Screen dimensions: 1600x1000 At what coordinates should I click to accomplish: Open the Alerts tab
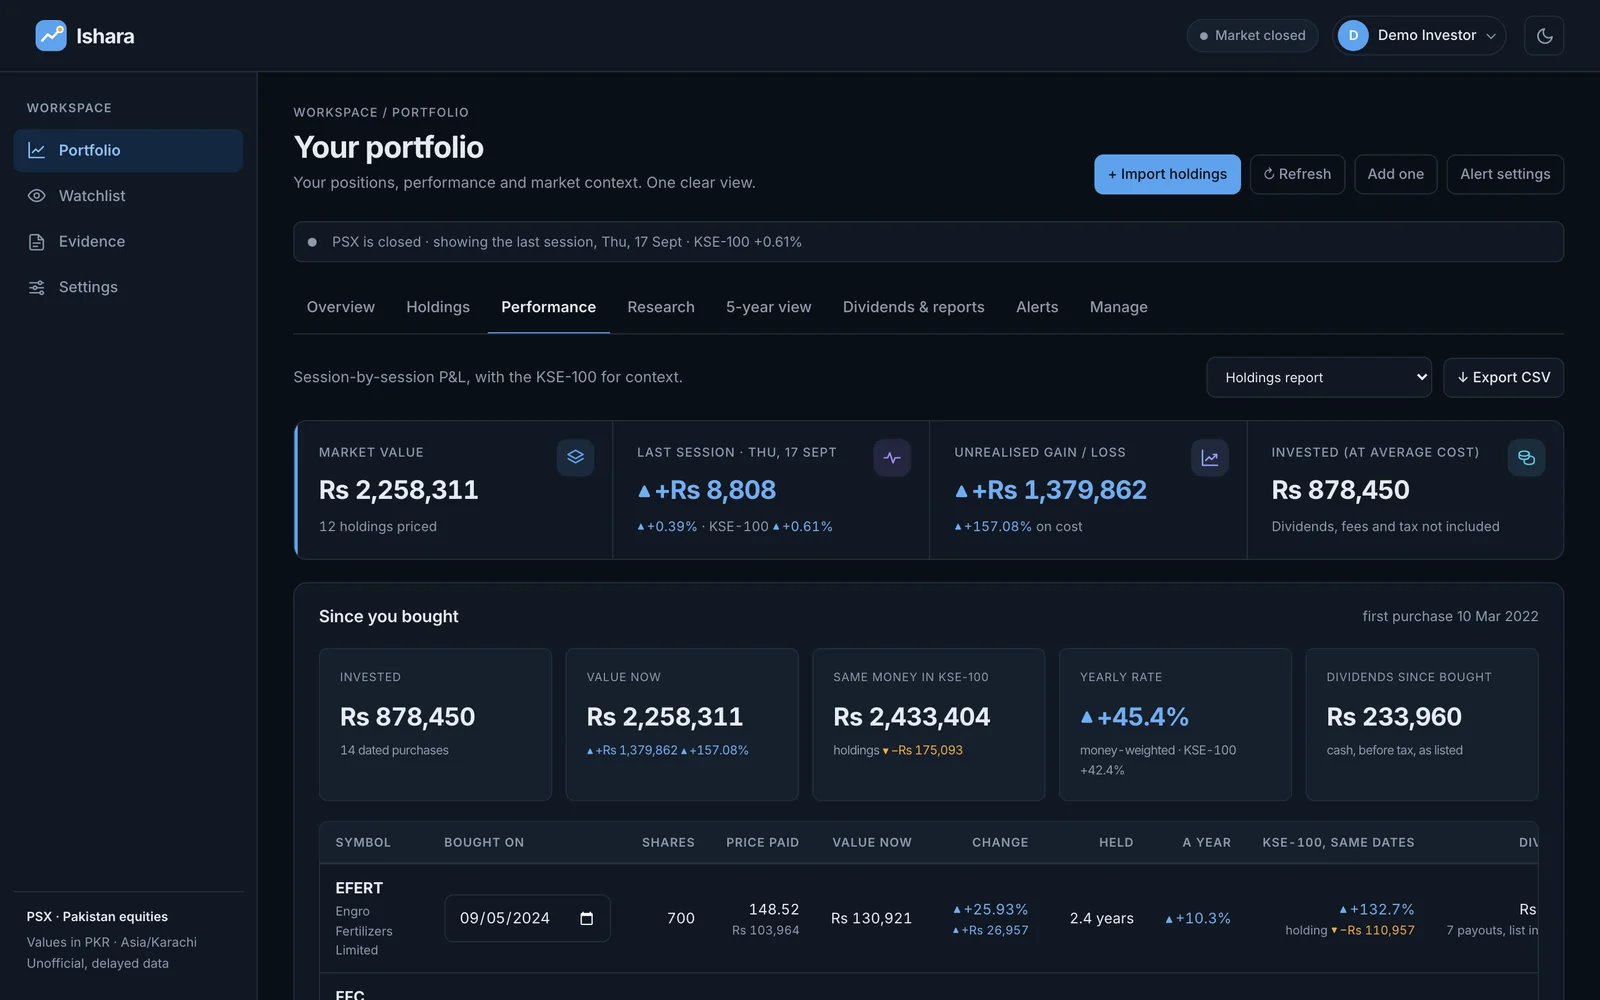tap(1037, 307)
